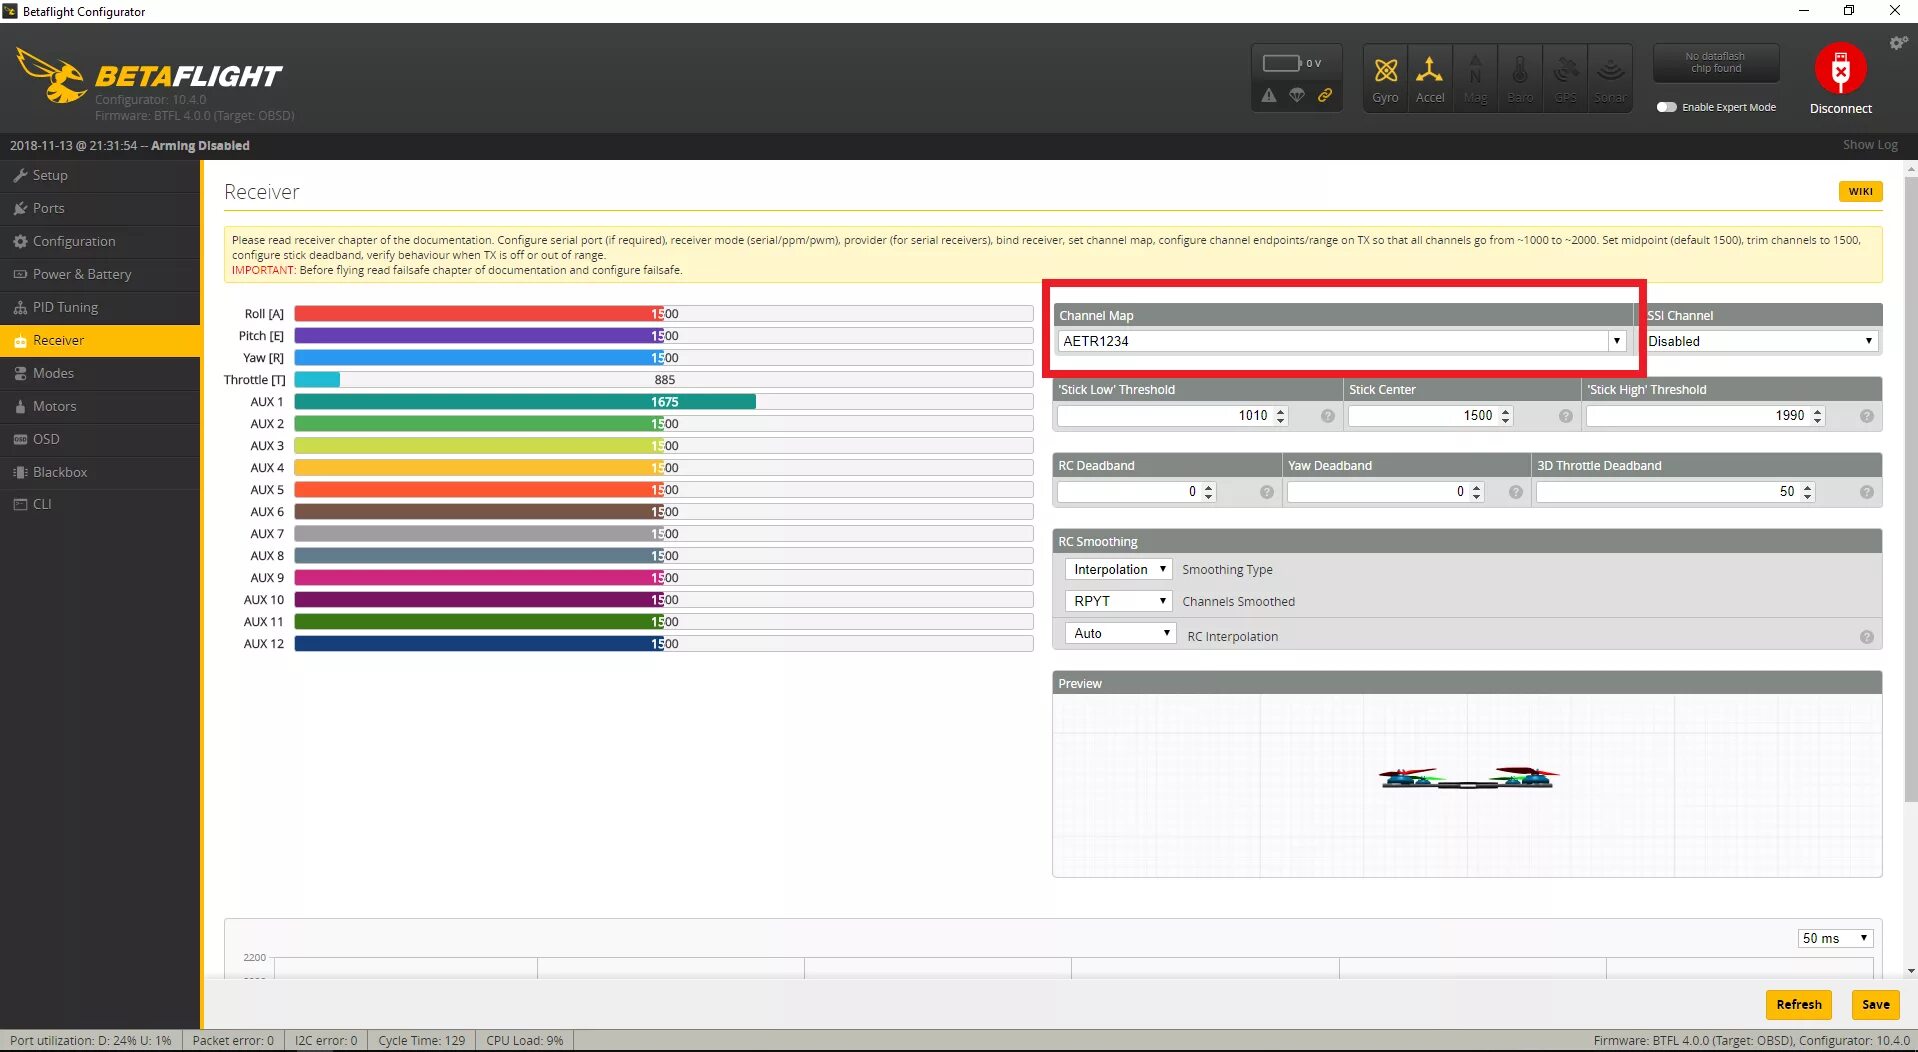The height and width of the screenshot is (1052, 1918).
Task: Click the red Disconnect USB icon
Action: point(1840,68)
